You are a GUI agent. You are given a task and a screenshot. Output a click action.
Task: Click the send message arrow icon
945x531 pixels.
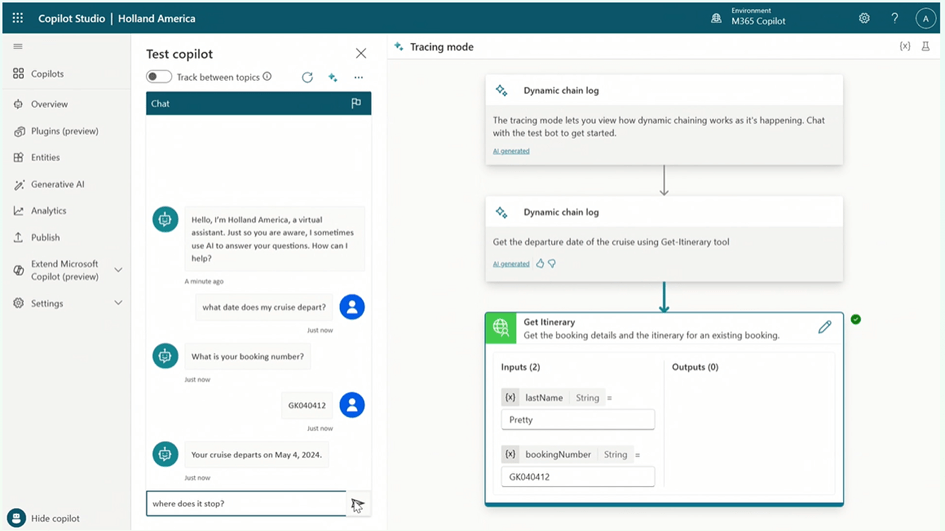tap(358, 504)
